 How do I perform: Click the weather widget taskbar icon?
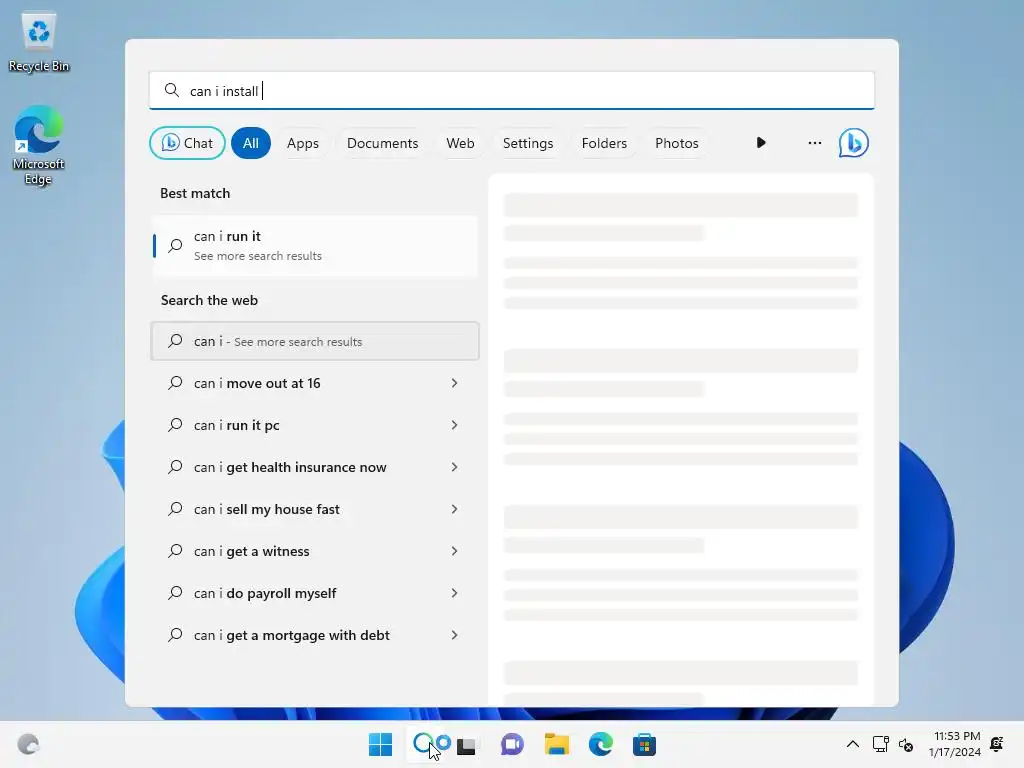pyautogui.click(x=28, y=744)
